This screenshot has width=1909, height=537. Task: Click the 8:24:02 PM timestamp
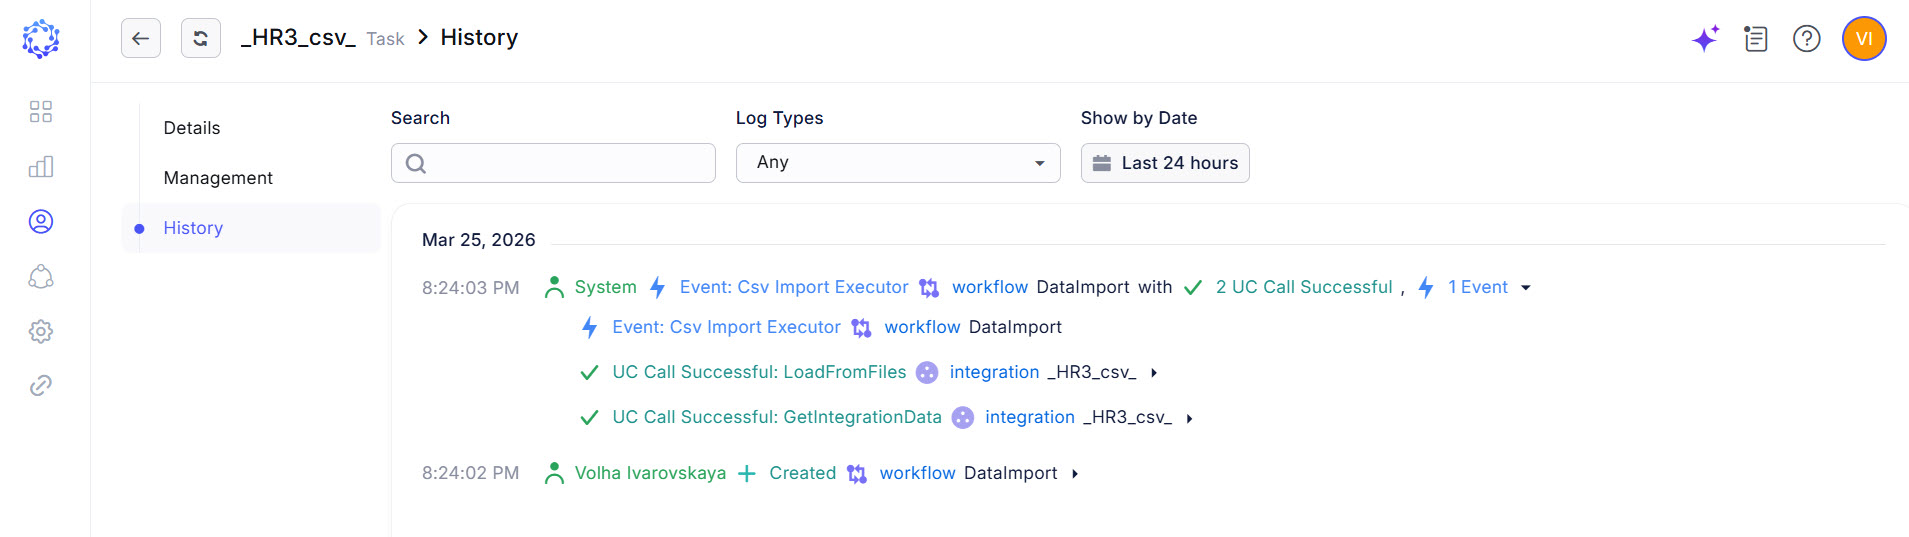pyautogui.click(x=470, y=473)
